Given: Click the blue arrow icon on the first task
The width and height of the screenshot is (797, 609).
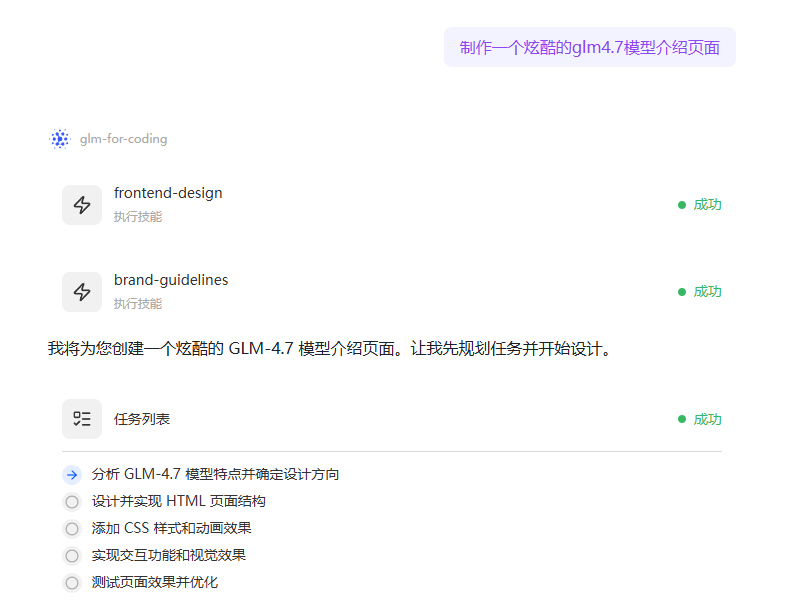Looking at the screenshot, I should pyautogui.click(x=71, y=474).
